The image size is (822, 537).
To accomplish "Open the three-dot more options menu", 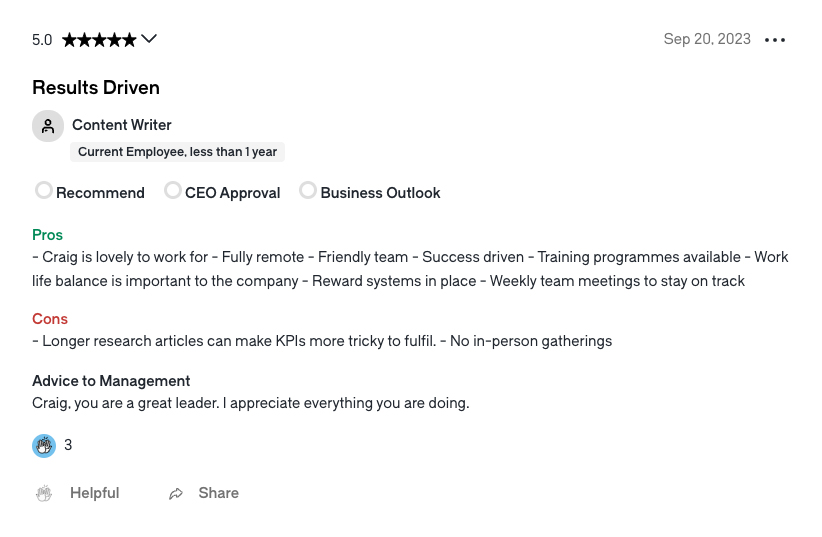I will (774, 40).
